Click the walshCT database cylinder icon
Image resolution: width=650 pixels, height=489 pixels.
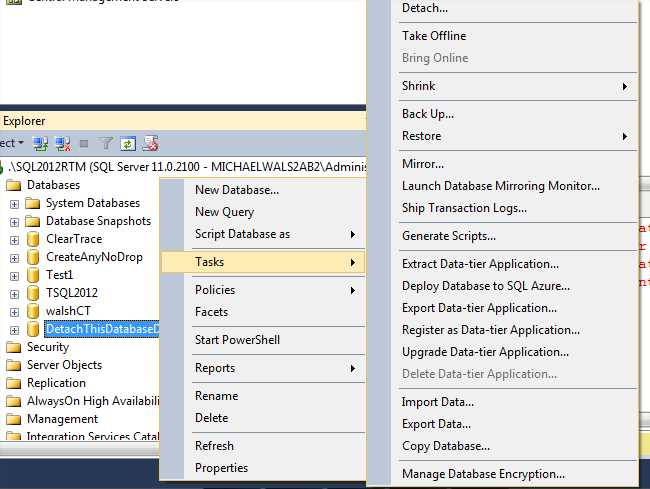coord(33,311)
